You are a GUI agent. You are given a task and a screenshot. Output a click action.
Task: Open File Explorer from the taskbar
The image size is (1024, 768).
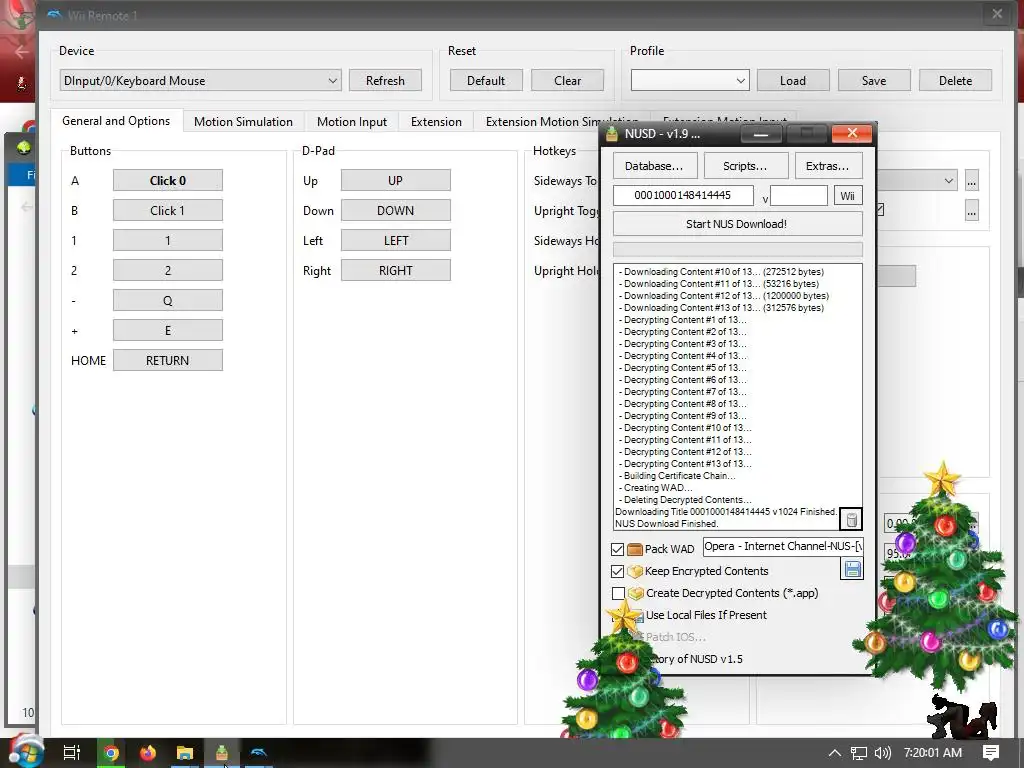click(185, 753)
